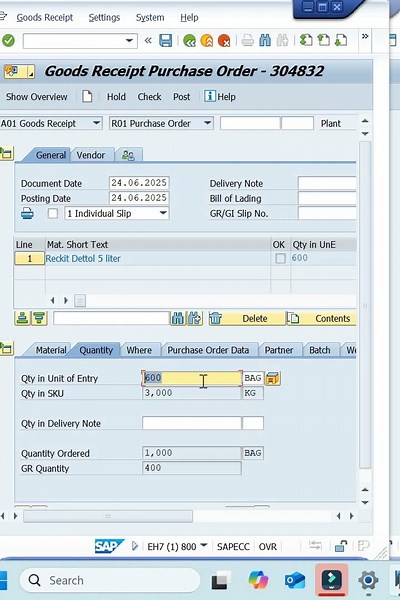
Task: Click the Windows taskbar Search box
Action: click(x=110, y=580)
